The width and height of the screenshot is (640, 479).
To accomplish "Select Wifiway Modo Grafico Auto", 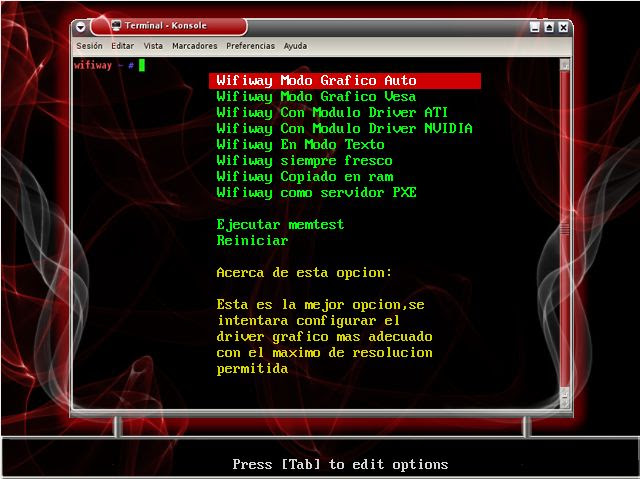I will pos(345,80).
